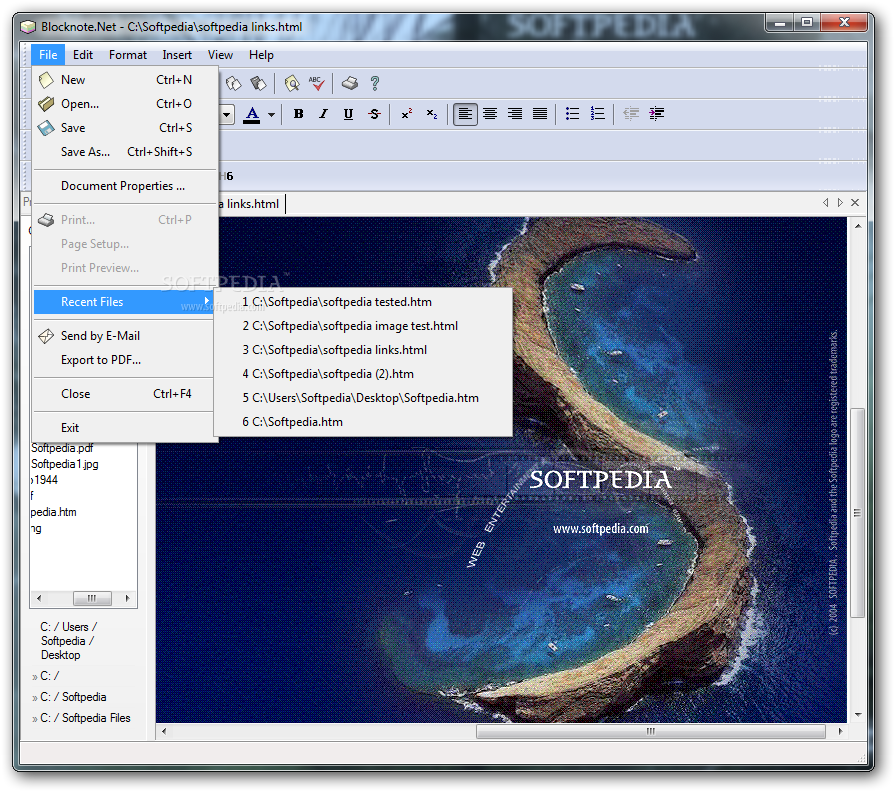This screenshot has height=792, width=895.
Task: Click the font color A icon
Action: point(252,115)
